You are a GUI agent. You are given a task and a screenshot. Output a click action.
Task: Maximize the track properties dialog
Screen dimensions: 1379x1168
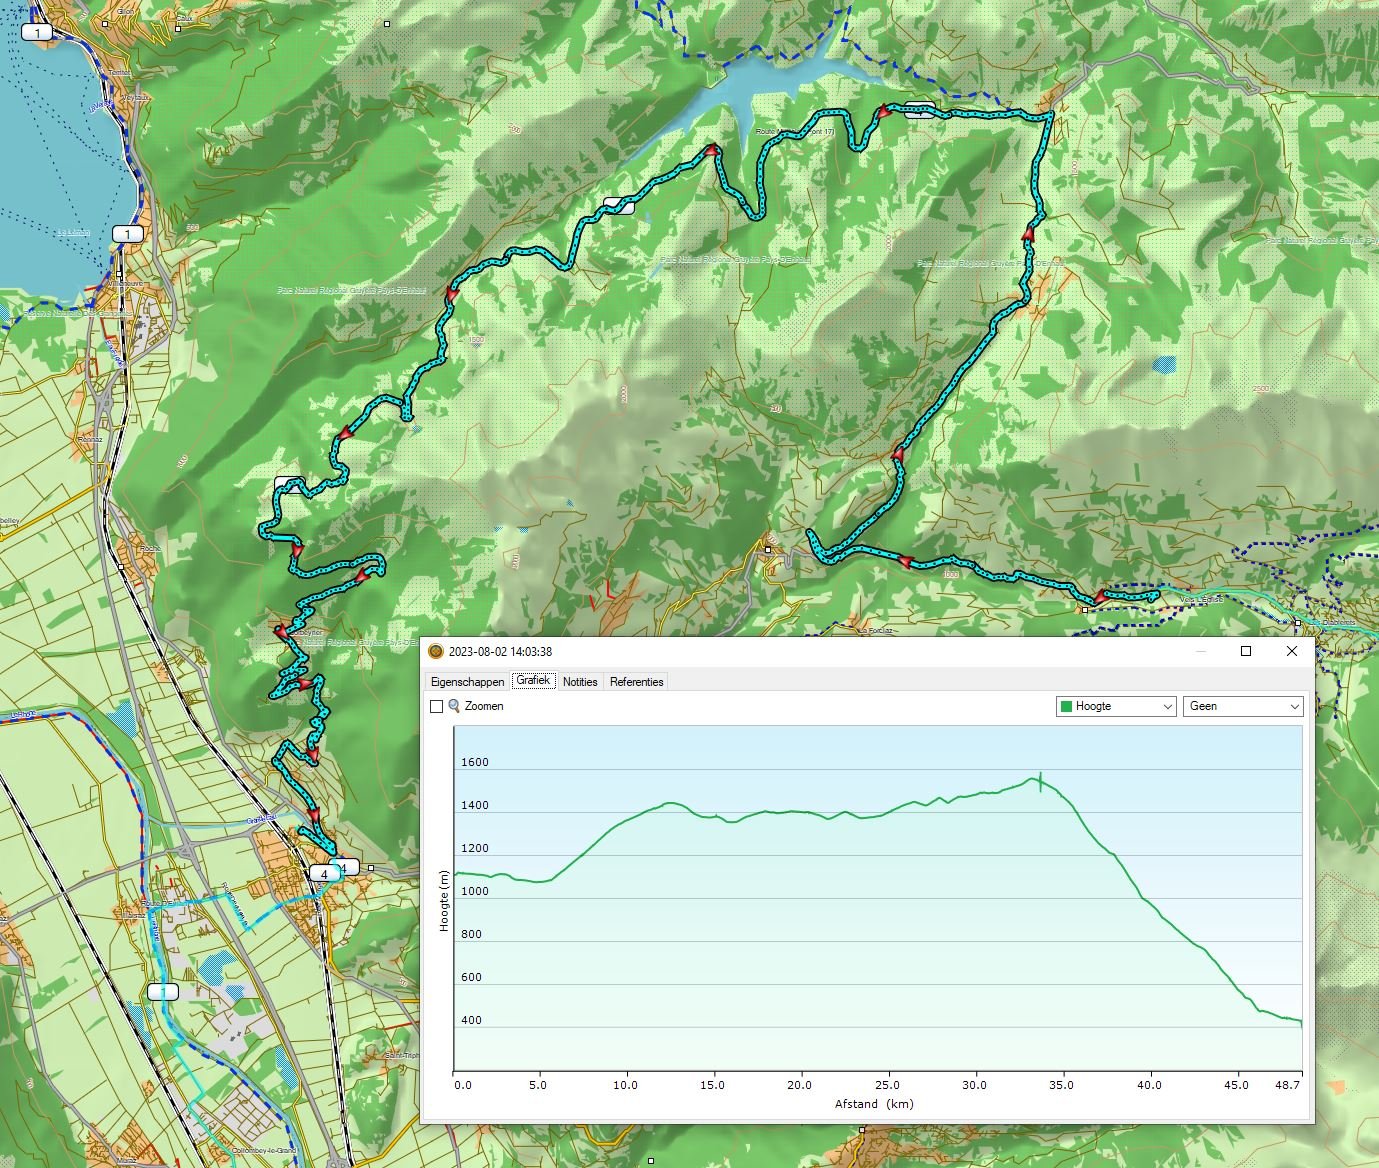coord(1246,651)
